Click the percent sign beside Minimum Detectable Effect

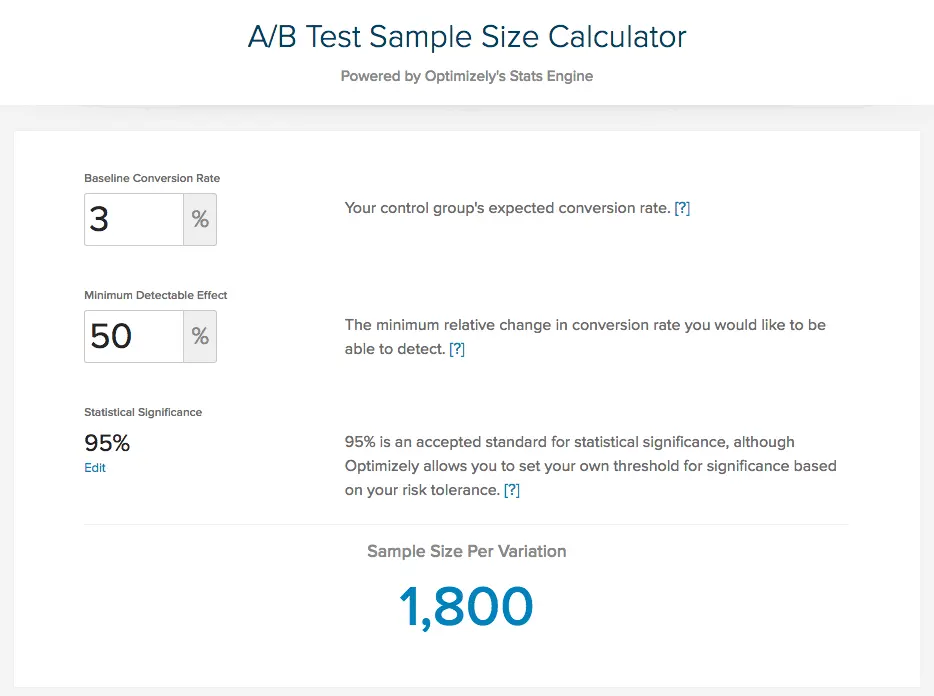point(200,336)
